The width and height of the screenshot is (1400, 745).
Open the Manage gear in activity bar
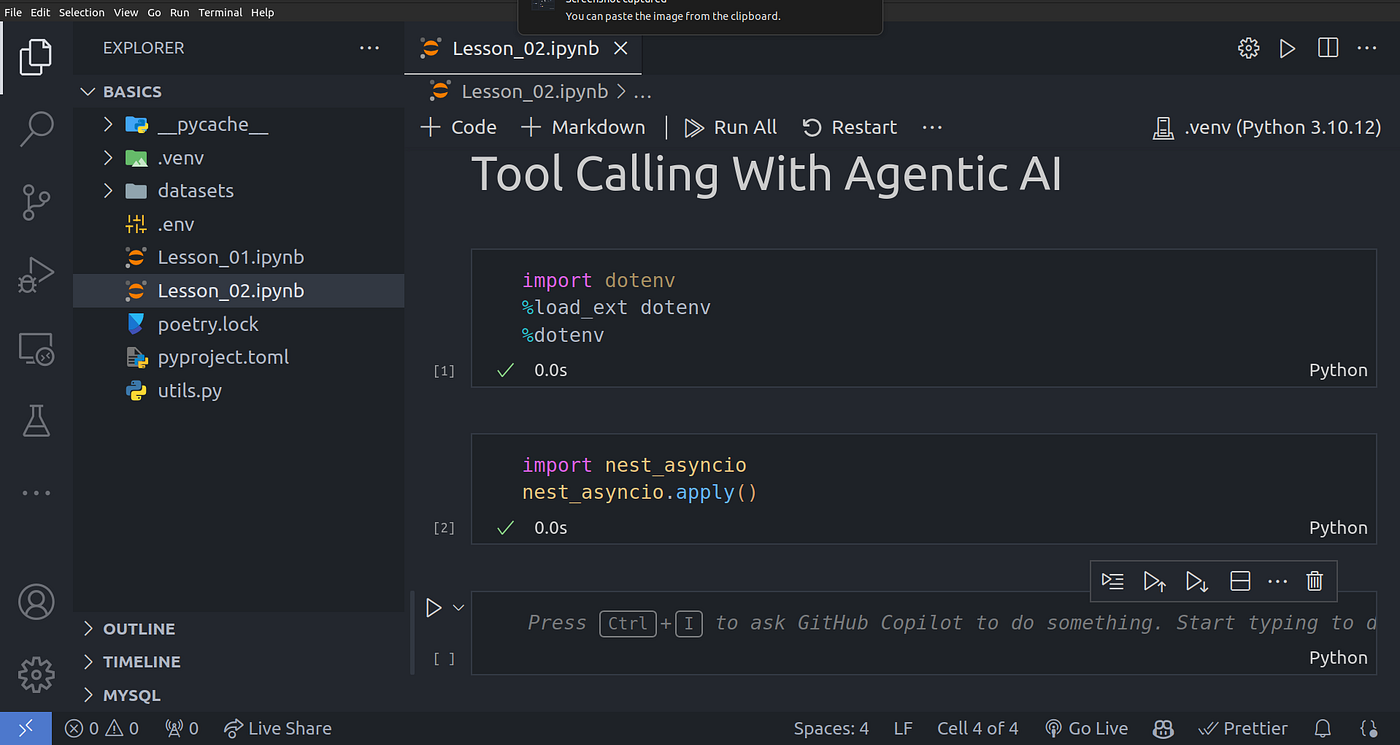36,675
